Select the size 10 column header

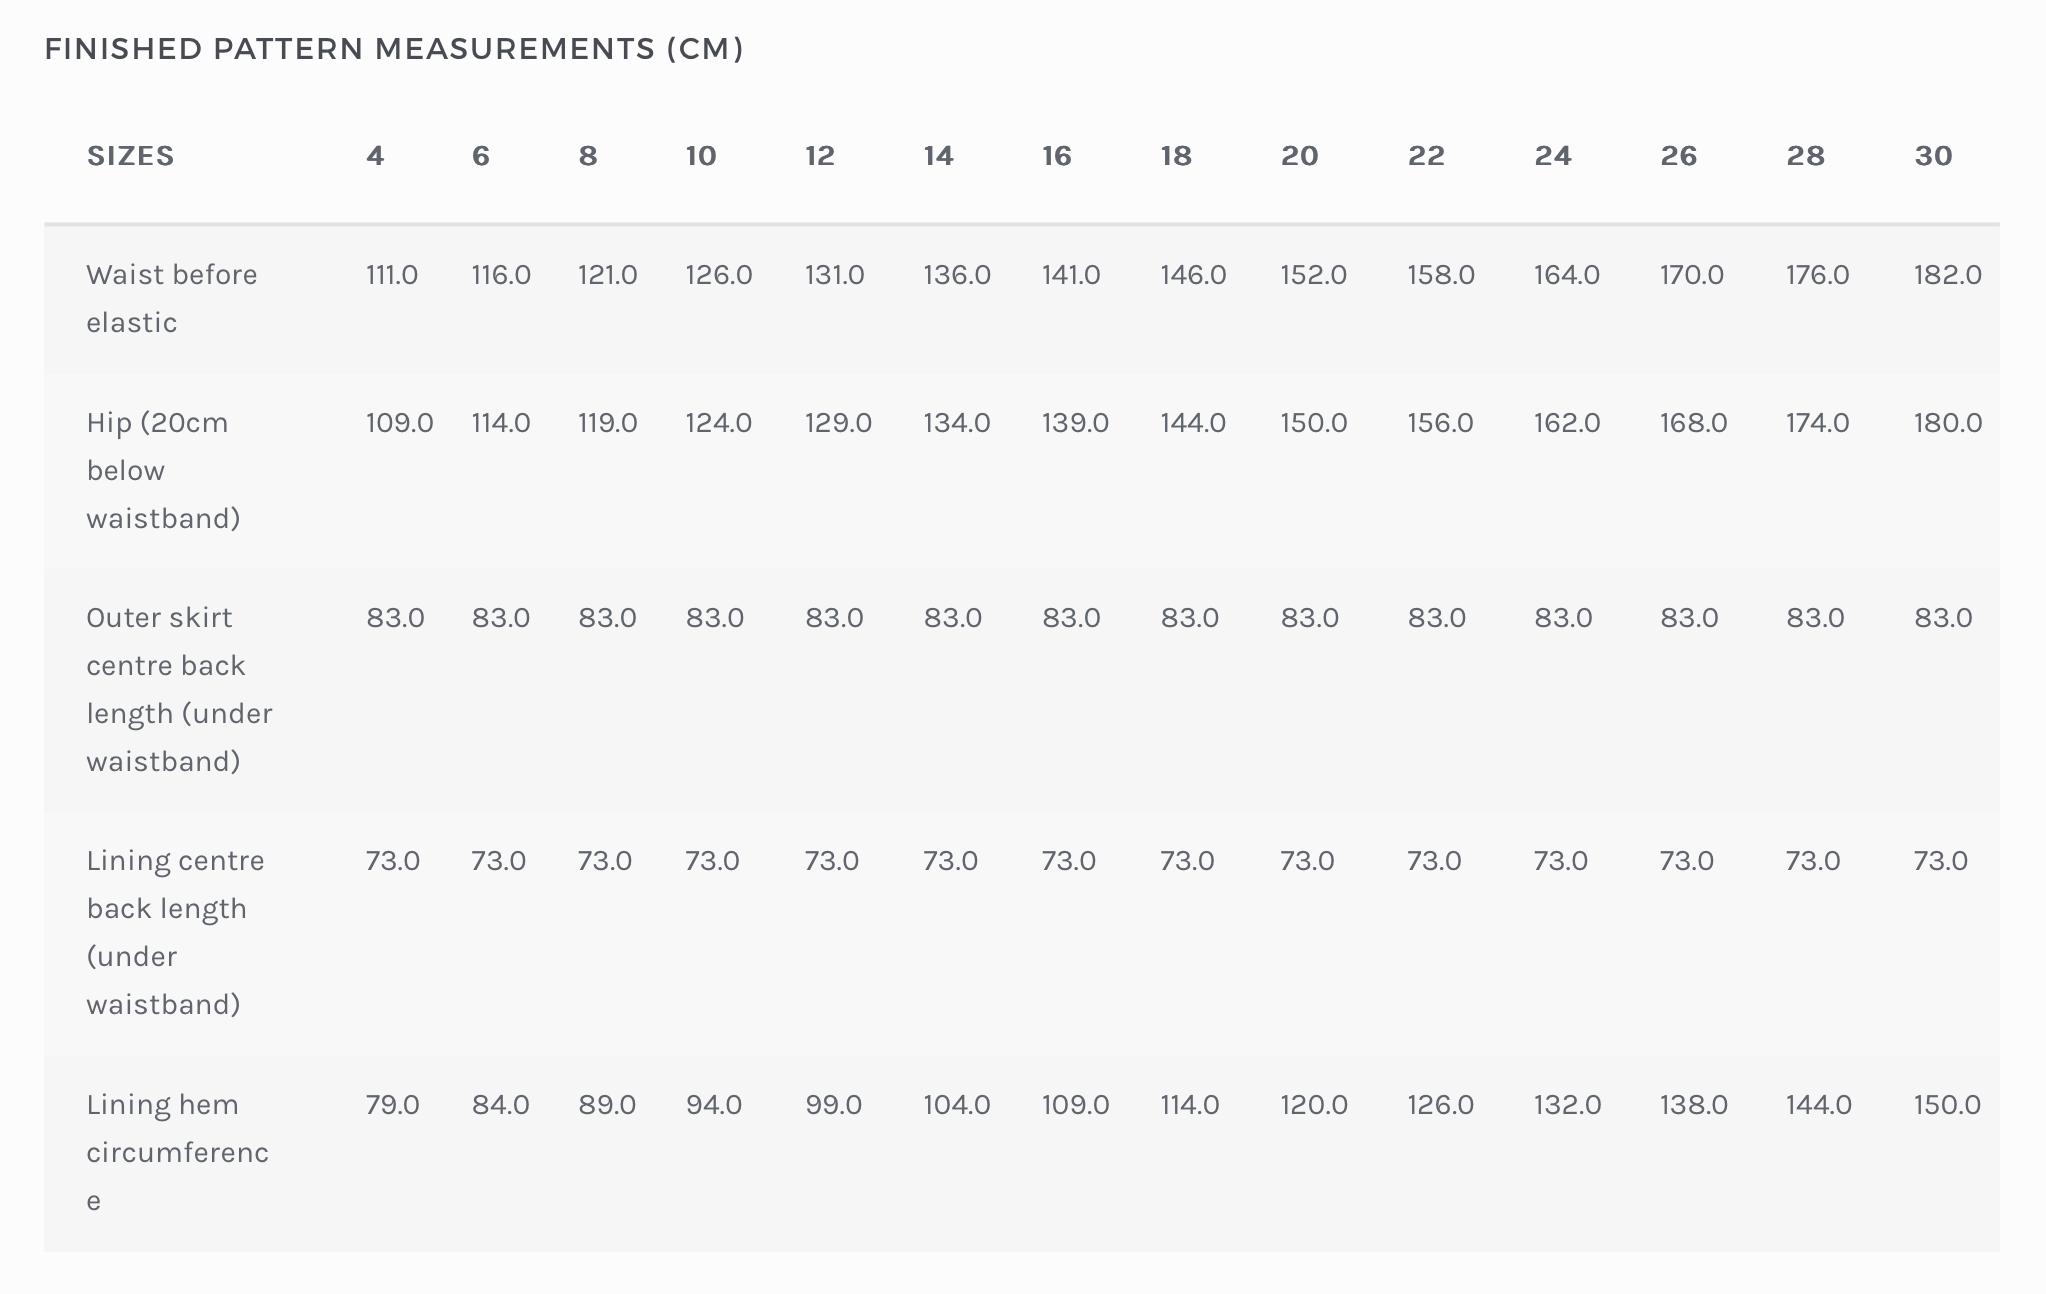(x=701, y=156)
